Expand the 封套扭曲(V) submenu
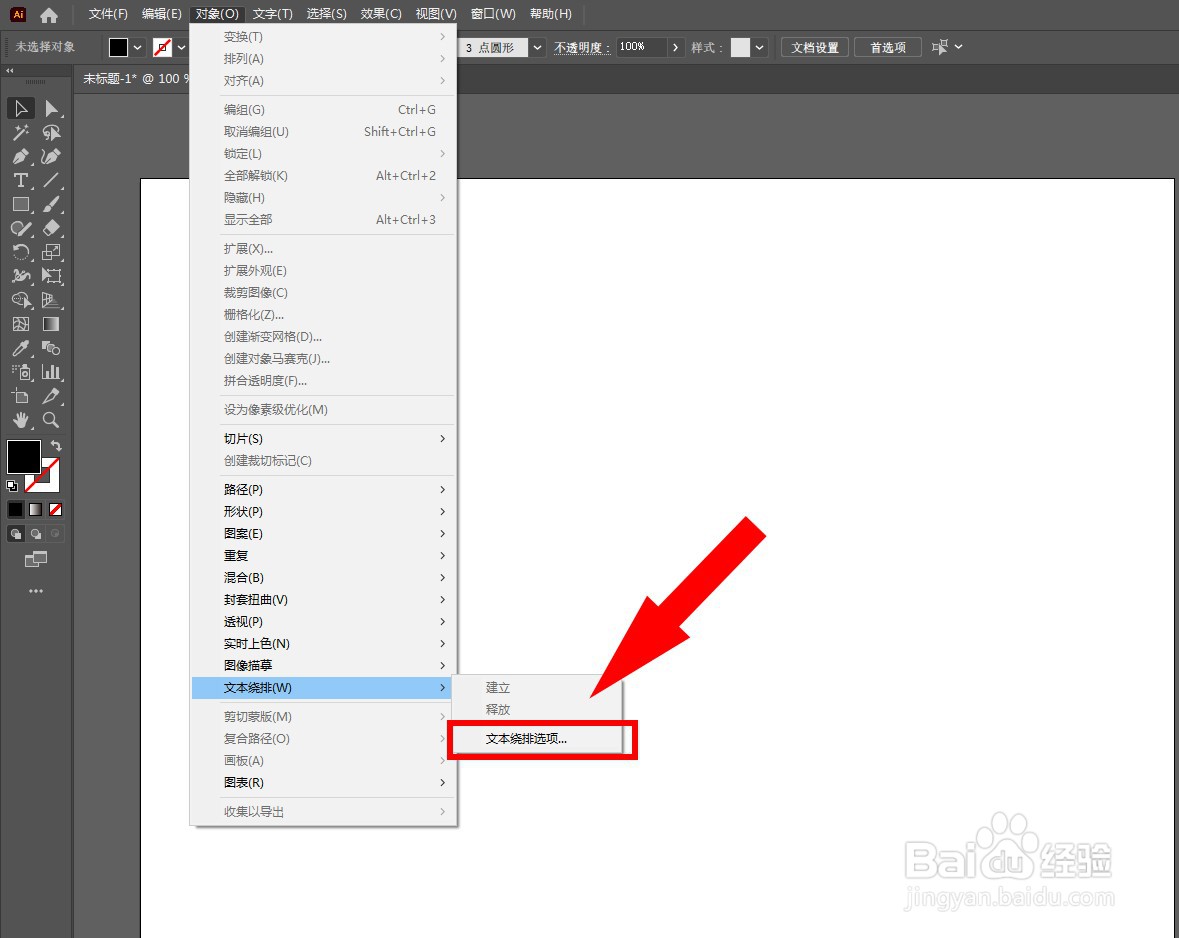This screenshot has height=938, width=1179. [x=323, y=600]
